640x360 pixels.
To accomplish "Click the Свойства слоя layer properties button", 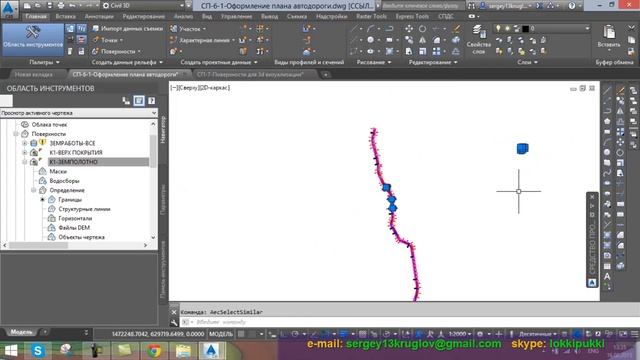I will pos(478,40).
